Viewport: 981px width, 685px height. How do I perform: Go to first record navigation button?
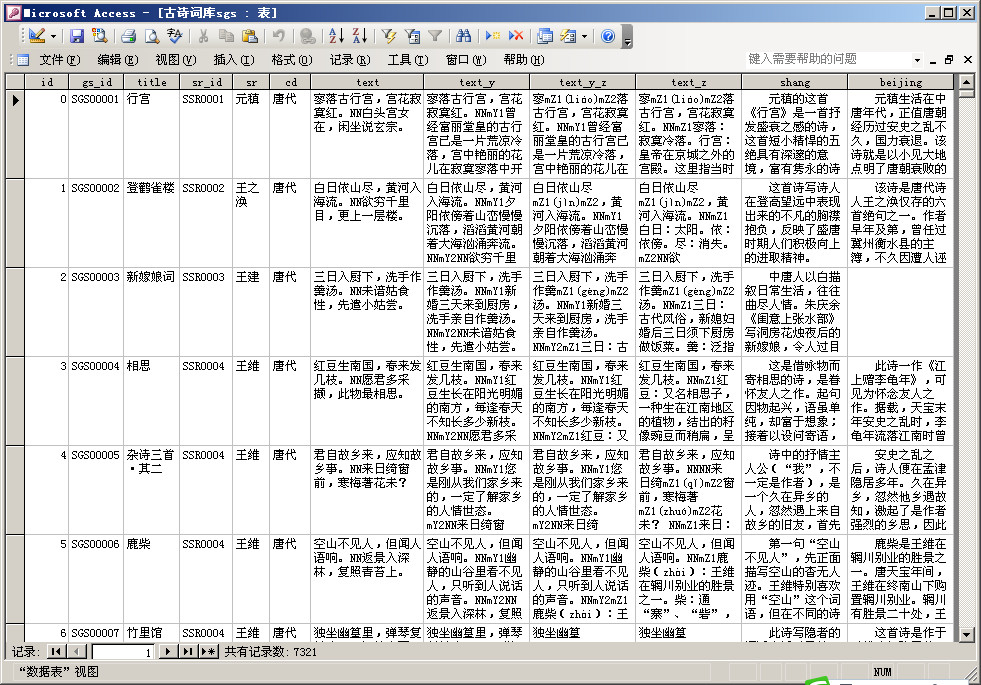pyautogui.click(x=56, y=652)
